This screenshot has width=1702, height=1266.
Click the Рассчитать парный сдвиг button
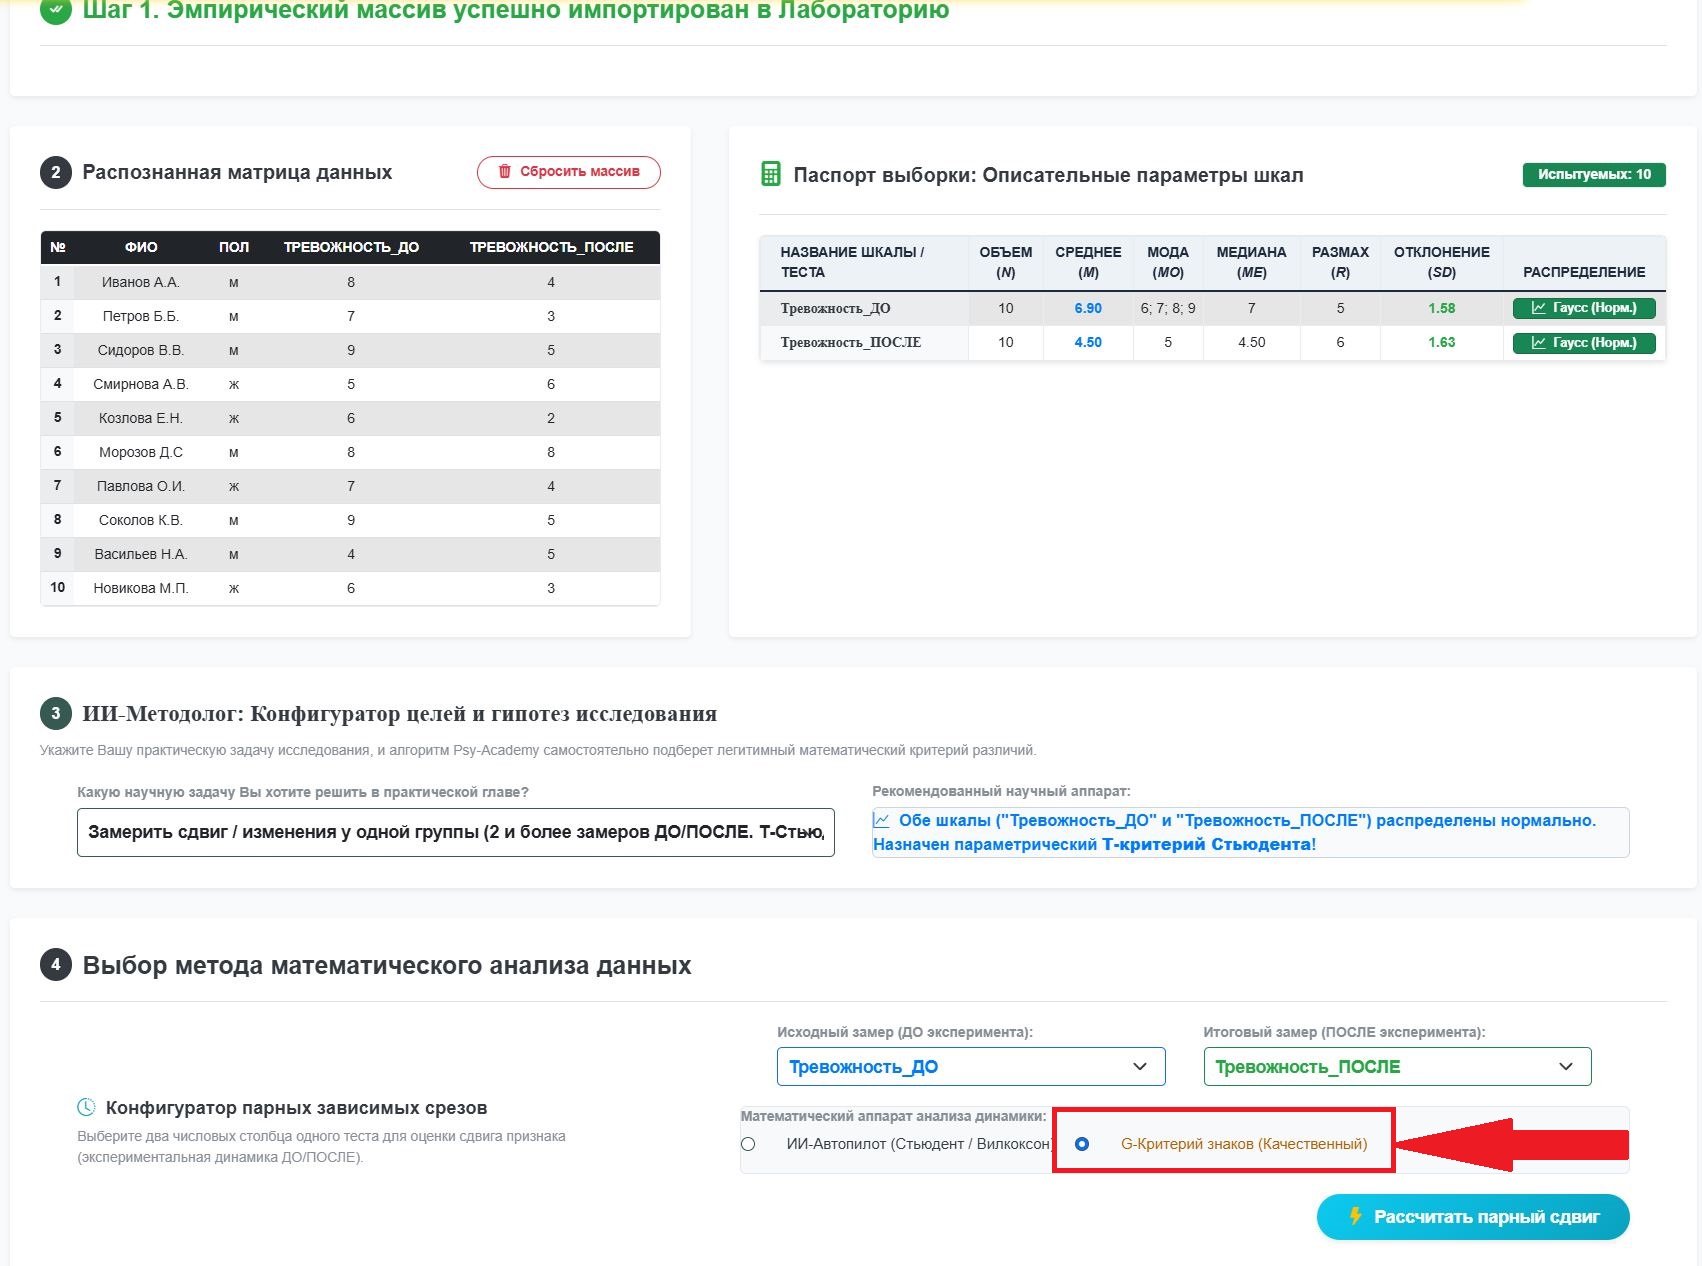(x=1473, y=1217)
